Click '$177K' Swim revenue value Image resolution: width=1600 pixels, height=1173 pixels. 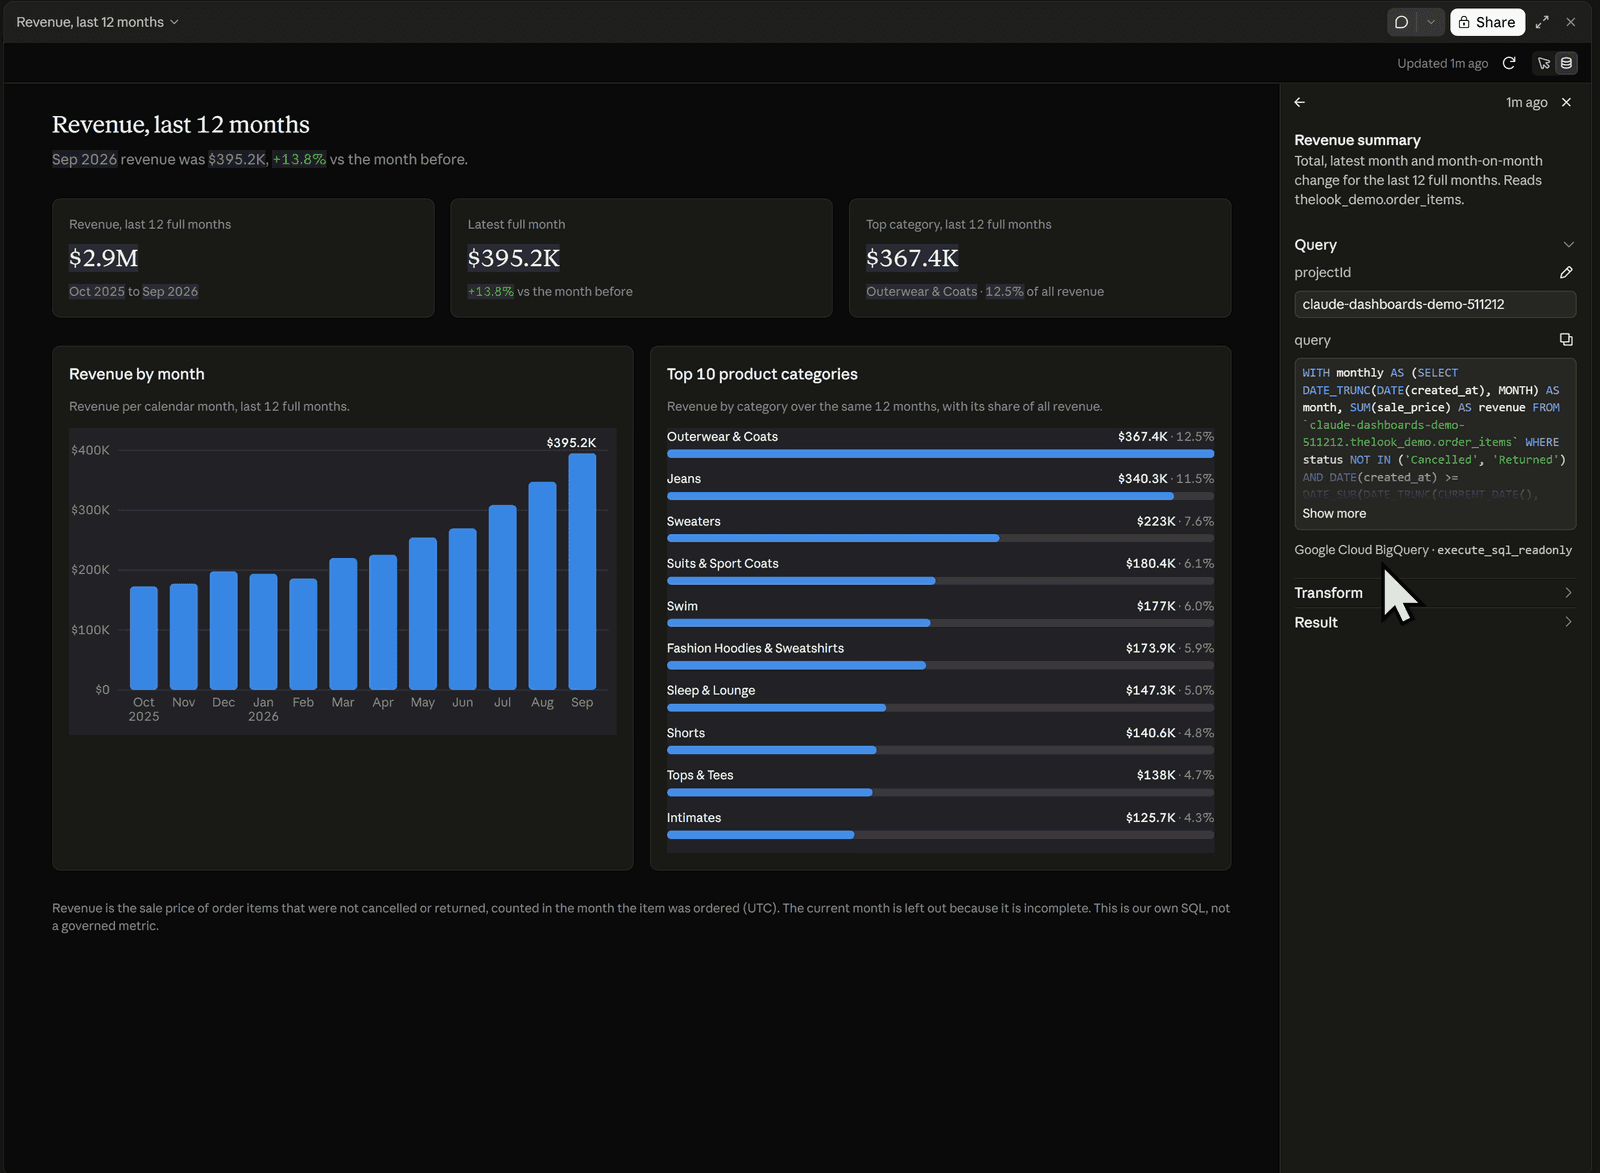(1156, 606)
